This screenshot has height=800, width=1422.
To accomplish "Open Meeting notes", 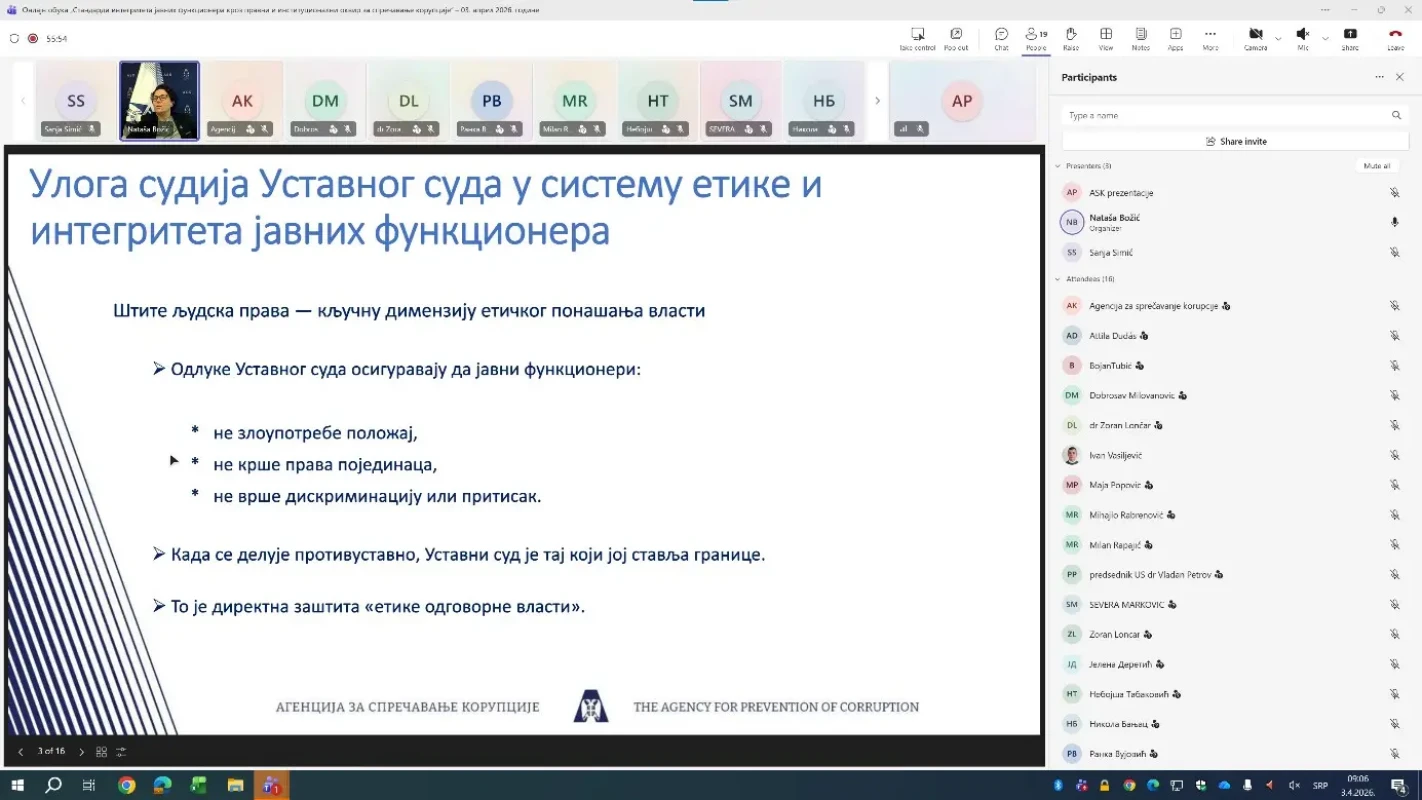I will [x=1139, y=36].
